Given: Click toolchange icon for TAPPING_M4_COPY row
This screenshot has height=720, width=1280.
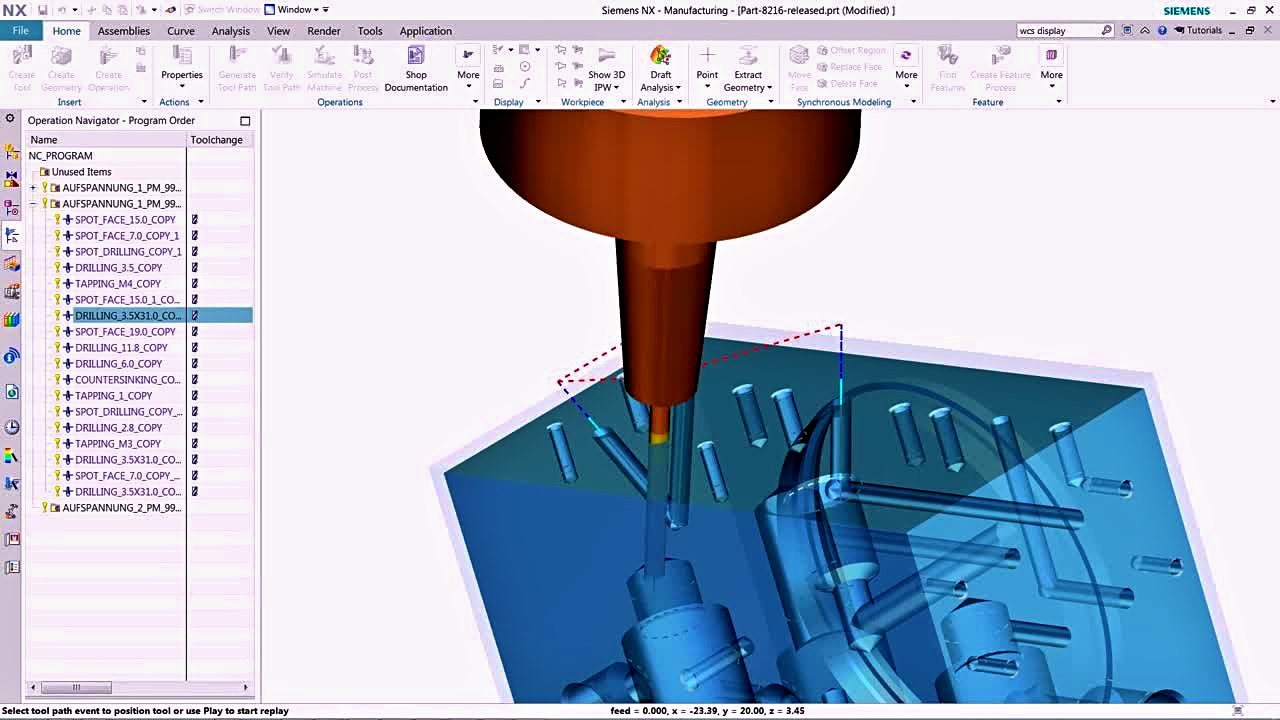Looking at the screenshot, I should coord(195,284).
